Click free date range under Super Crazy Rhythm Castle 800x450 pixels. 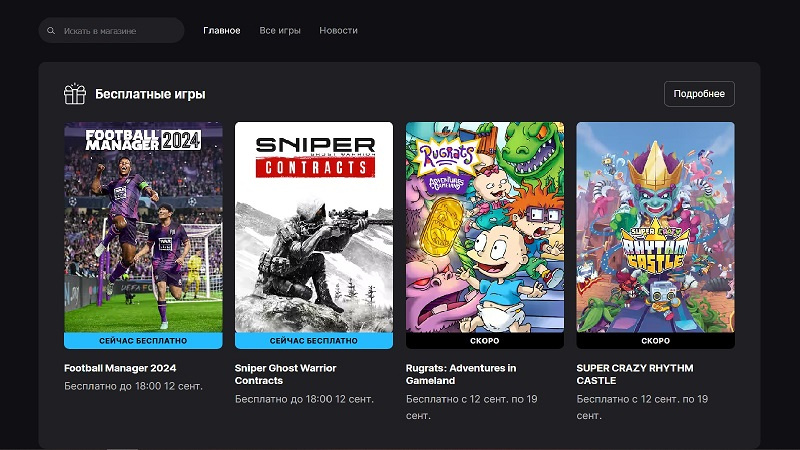coord(642,407)
